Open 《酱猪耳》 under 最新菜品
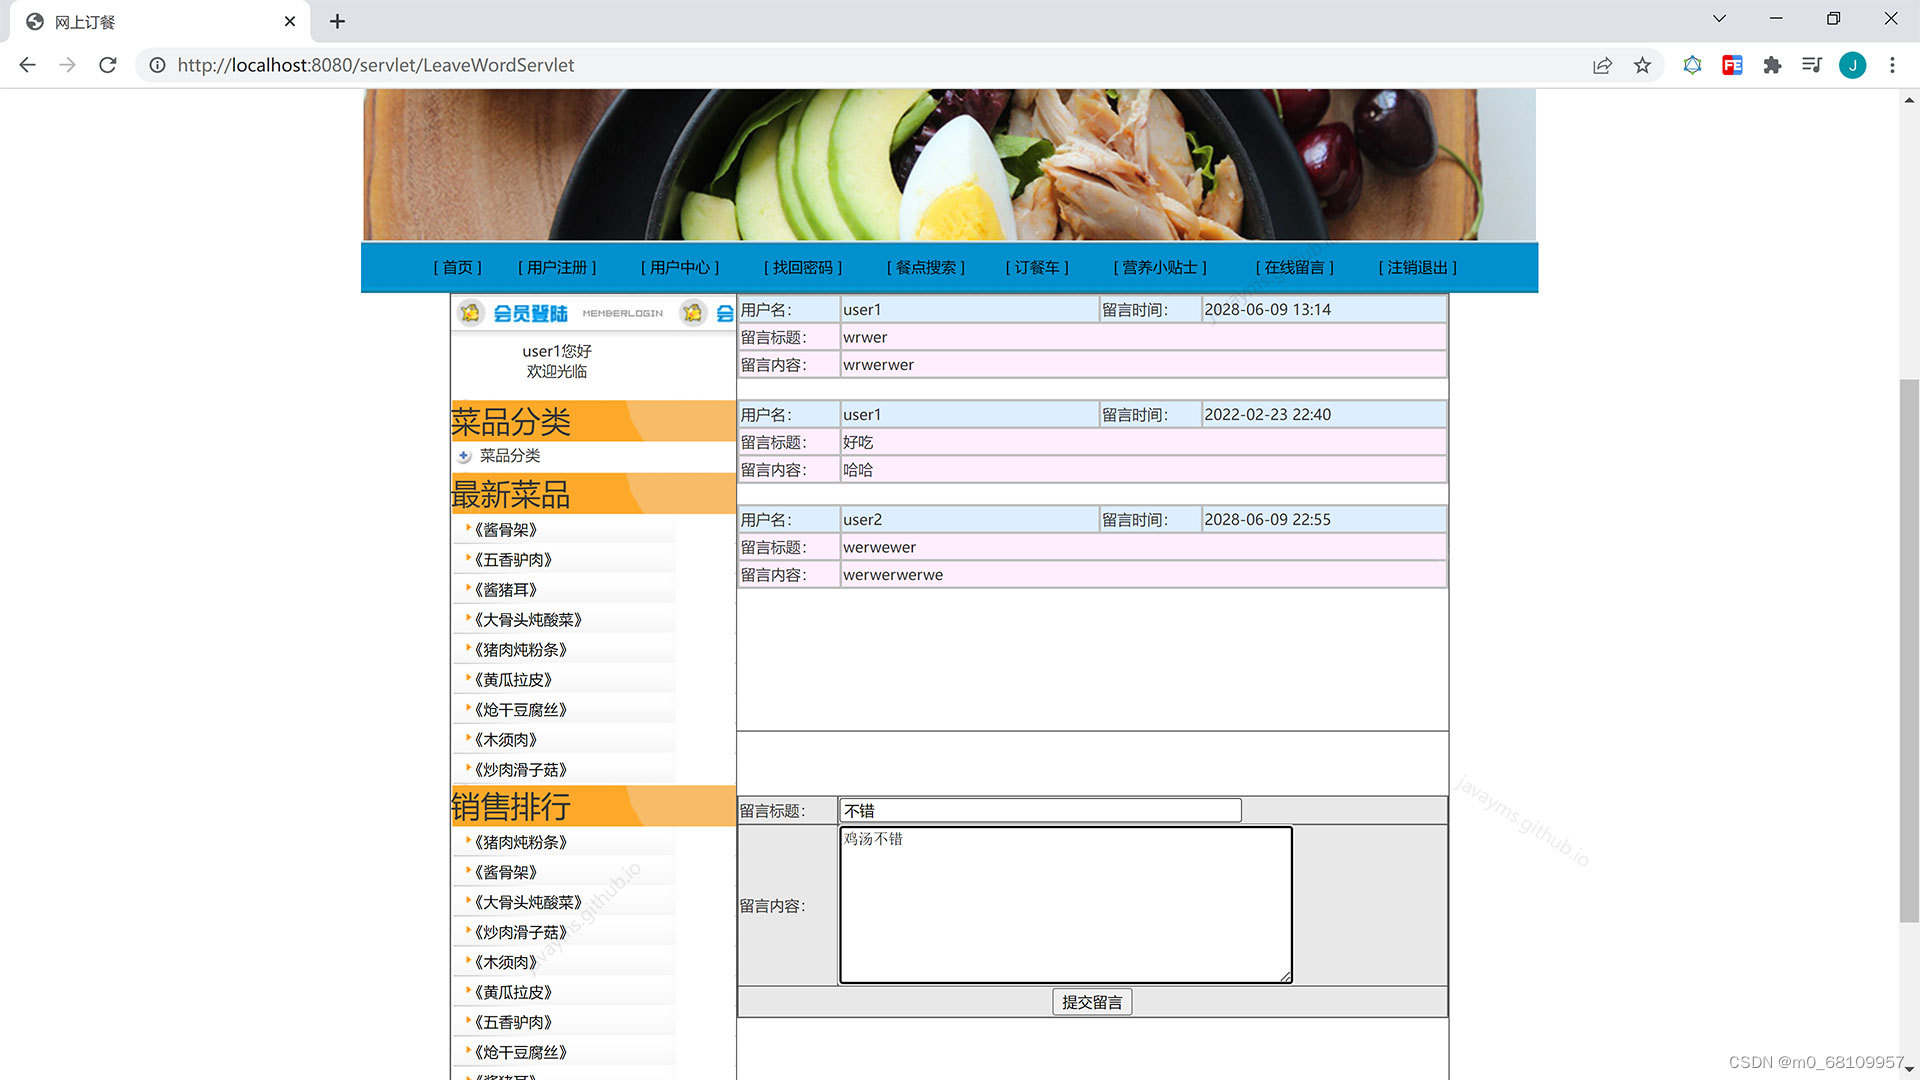 [505, 590]
